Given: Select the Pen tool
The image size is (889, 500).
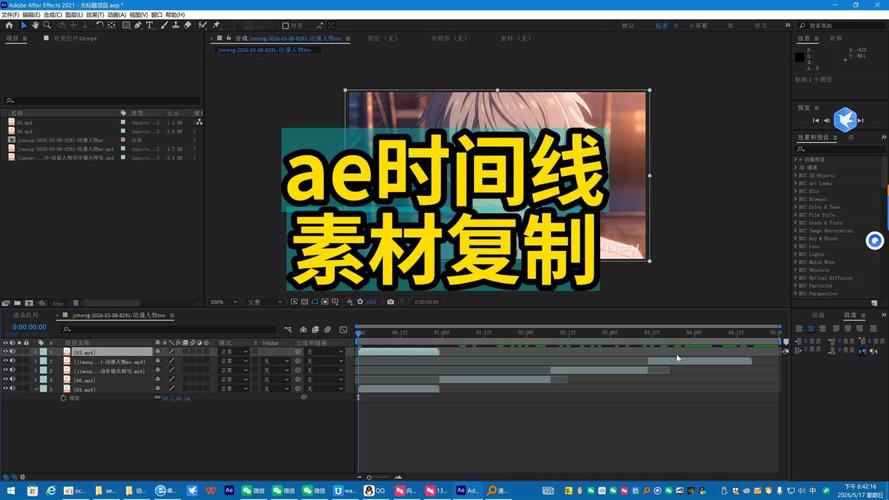Looking at the screenshot, I should (x=138, y=25).
